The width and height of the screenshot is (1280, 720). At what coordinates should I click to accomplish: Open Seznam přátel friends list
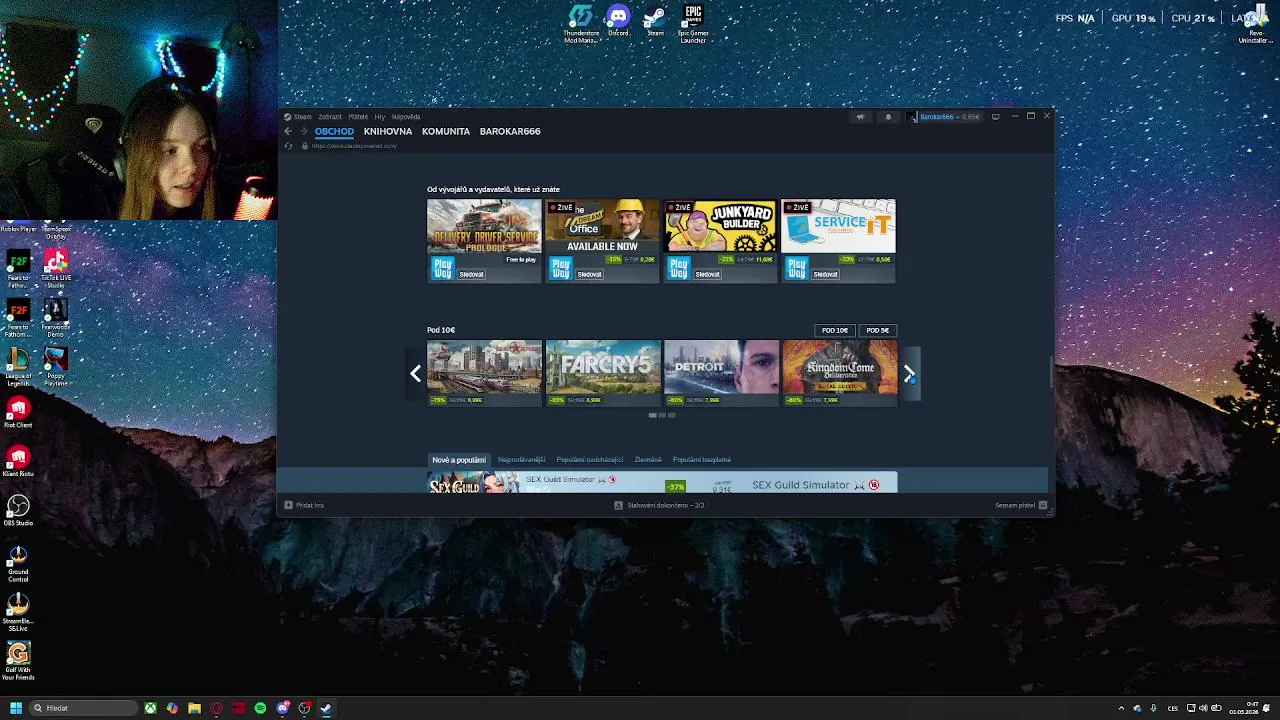pos(1020,505)
